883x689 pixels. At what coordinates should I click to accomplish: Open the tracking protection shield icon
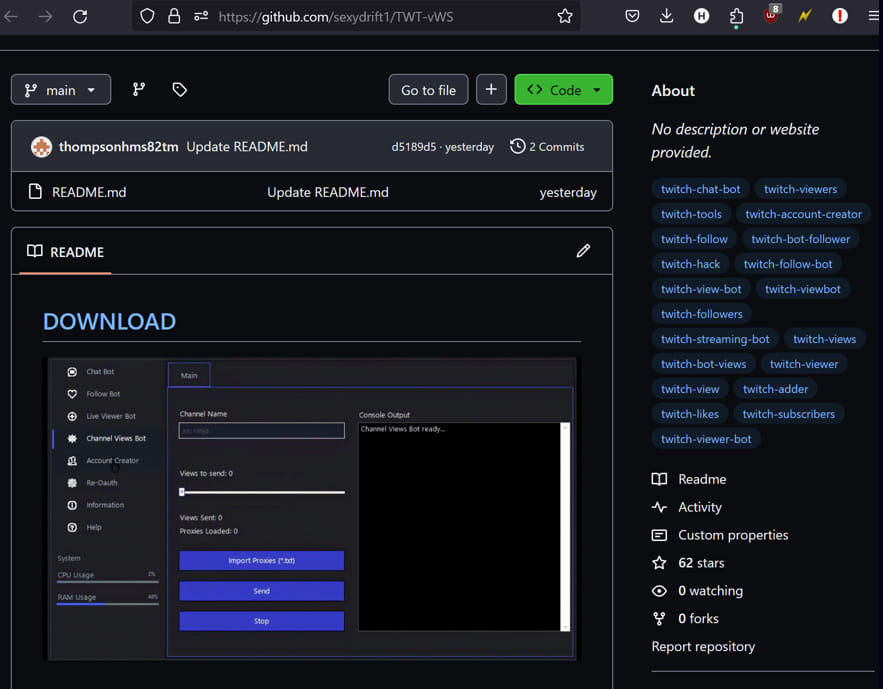click(147, 16)
